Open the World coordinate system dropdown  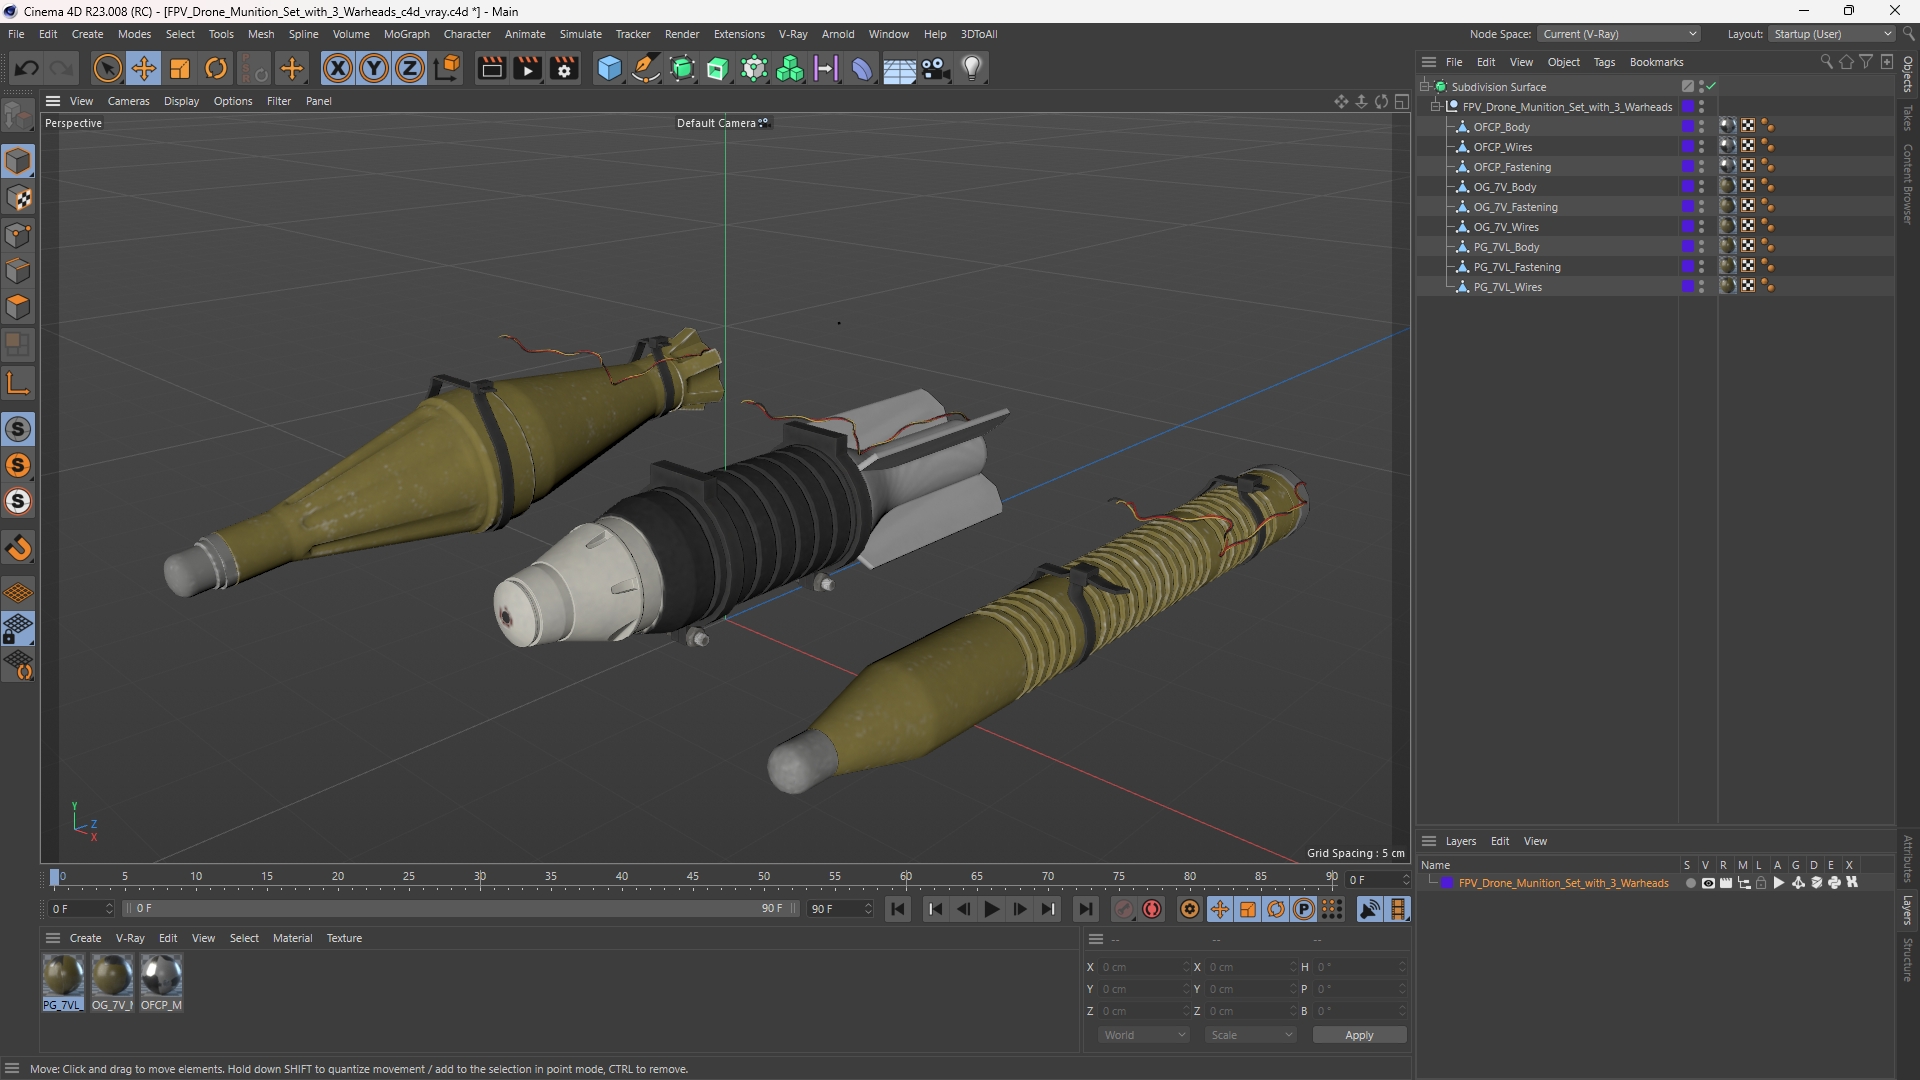(x=1143, y=1035)
